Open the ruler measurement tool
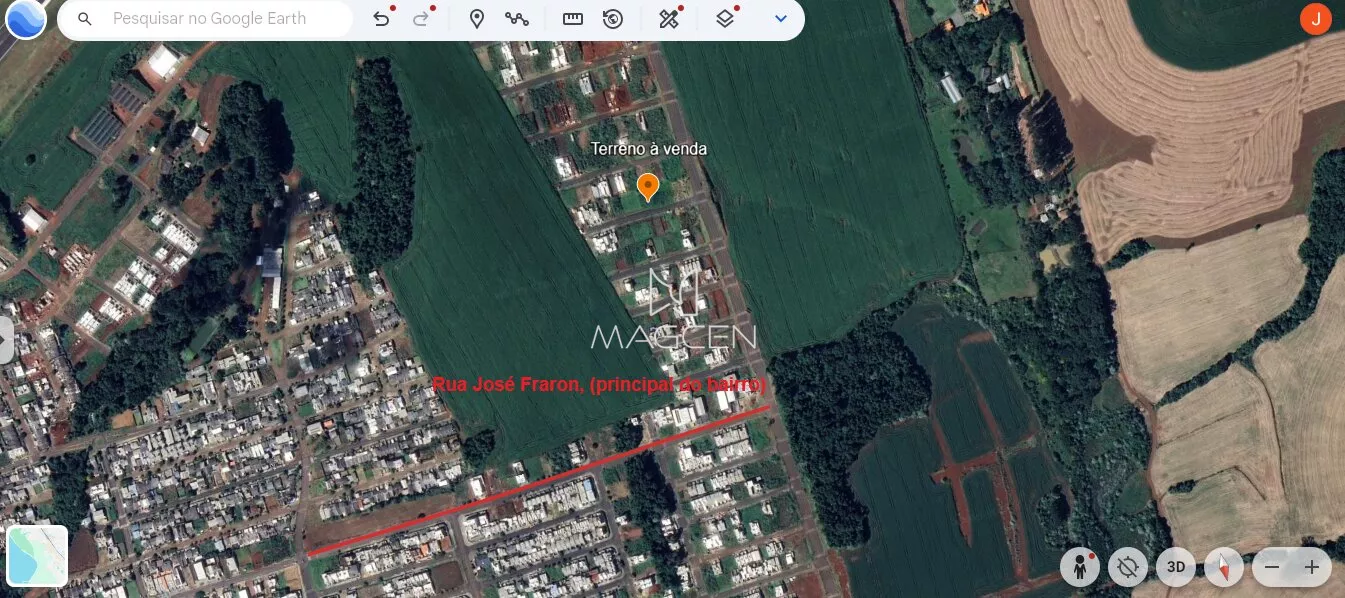The width and height of the screenshot is (1345, 598). click(x=572, y=19)
